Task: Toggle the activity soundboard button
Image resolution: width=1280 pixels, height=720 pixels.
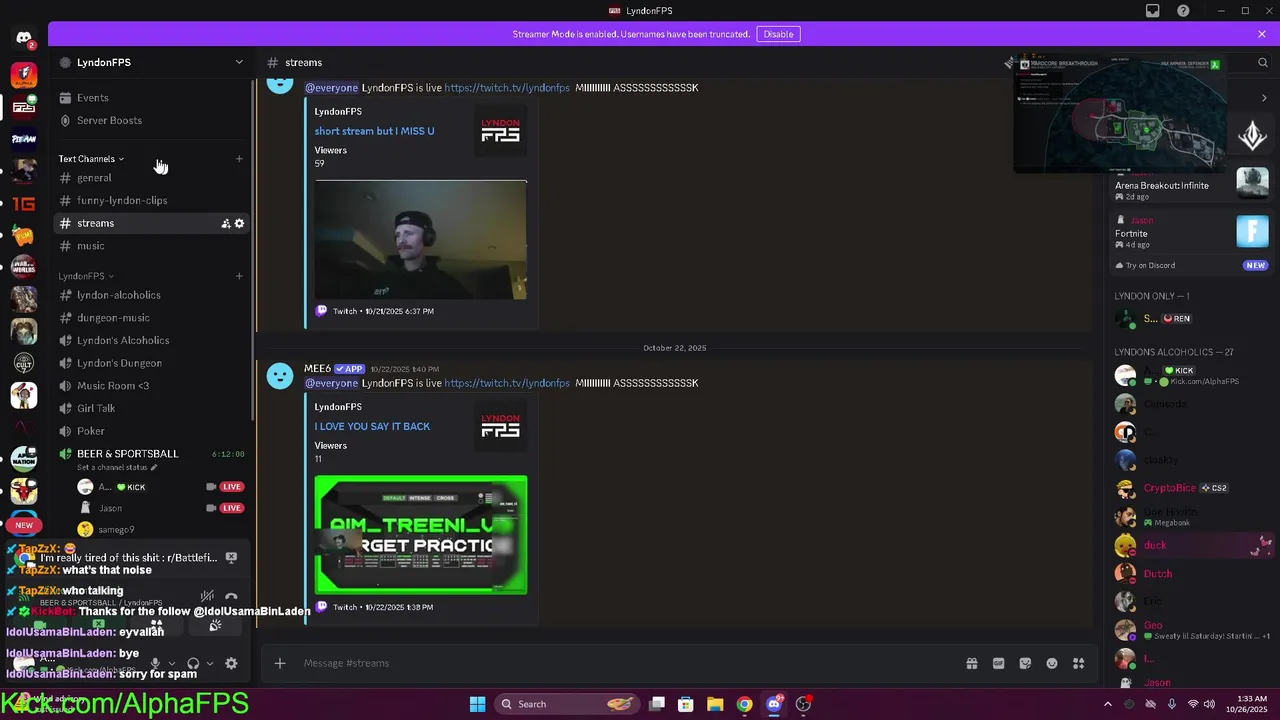Action: point(215,625)
